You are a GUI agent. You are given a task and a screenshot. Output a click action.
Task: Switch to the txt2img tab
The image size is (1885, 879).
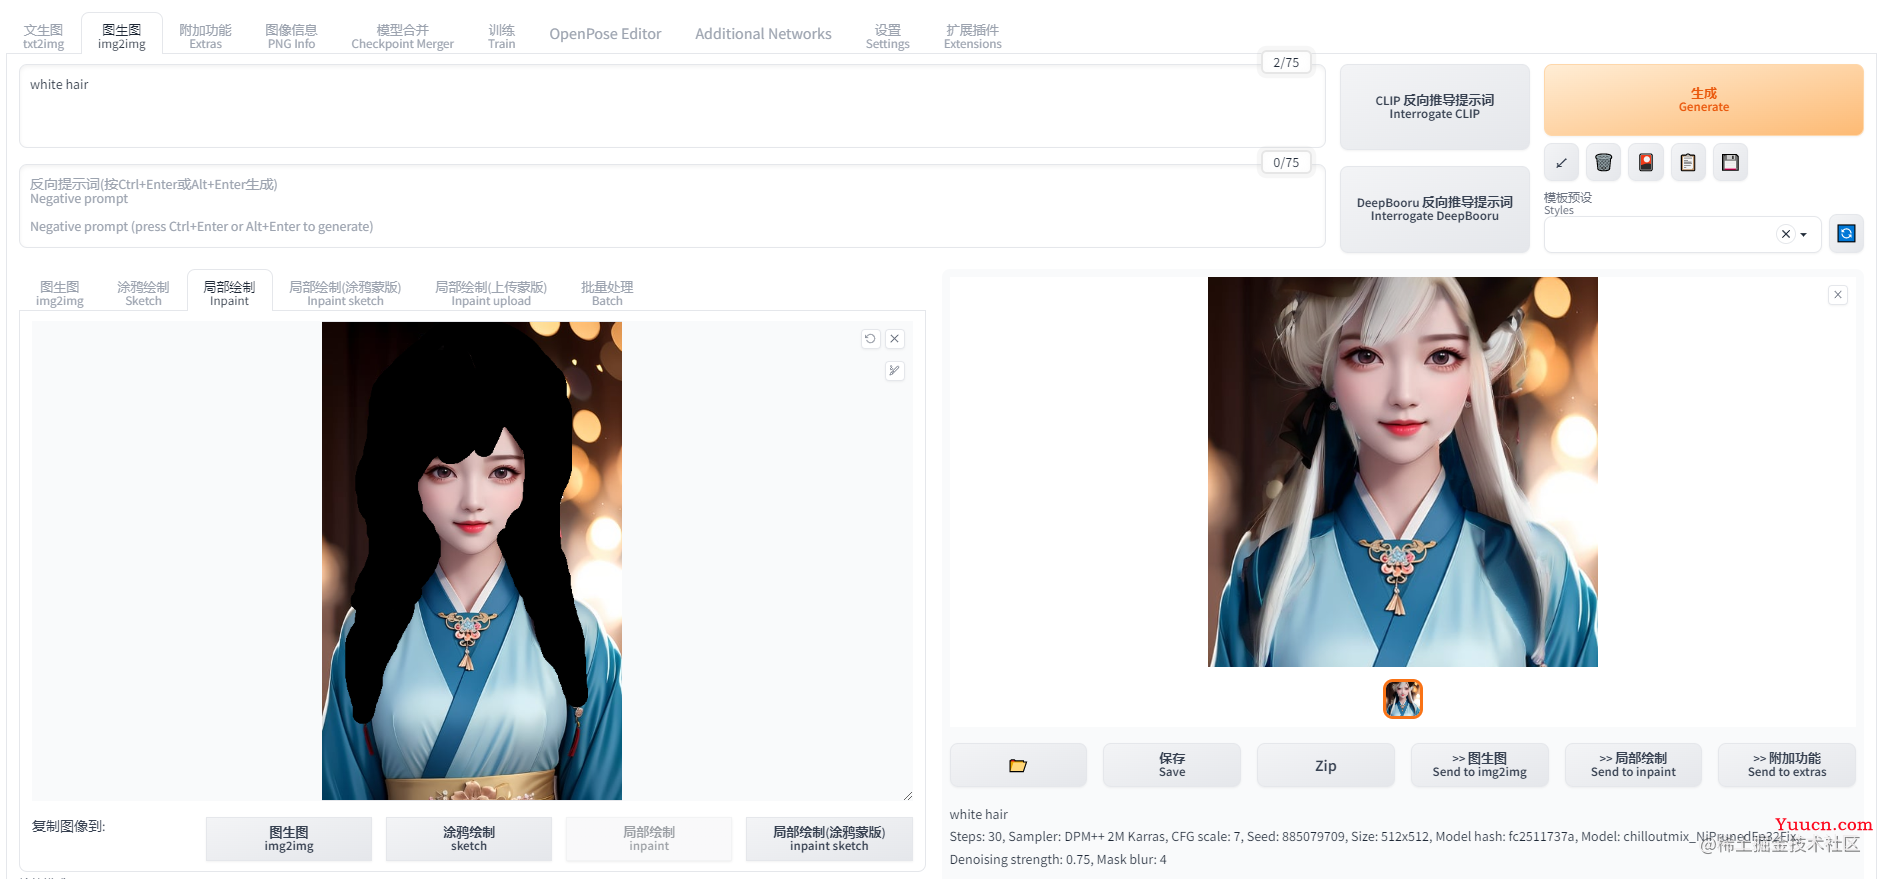click(x=43, y=36)
